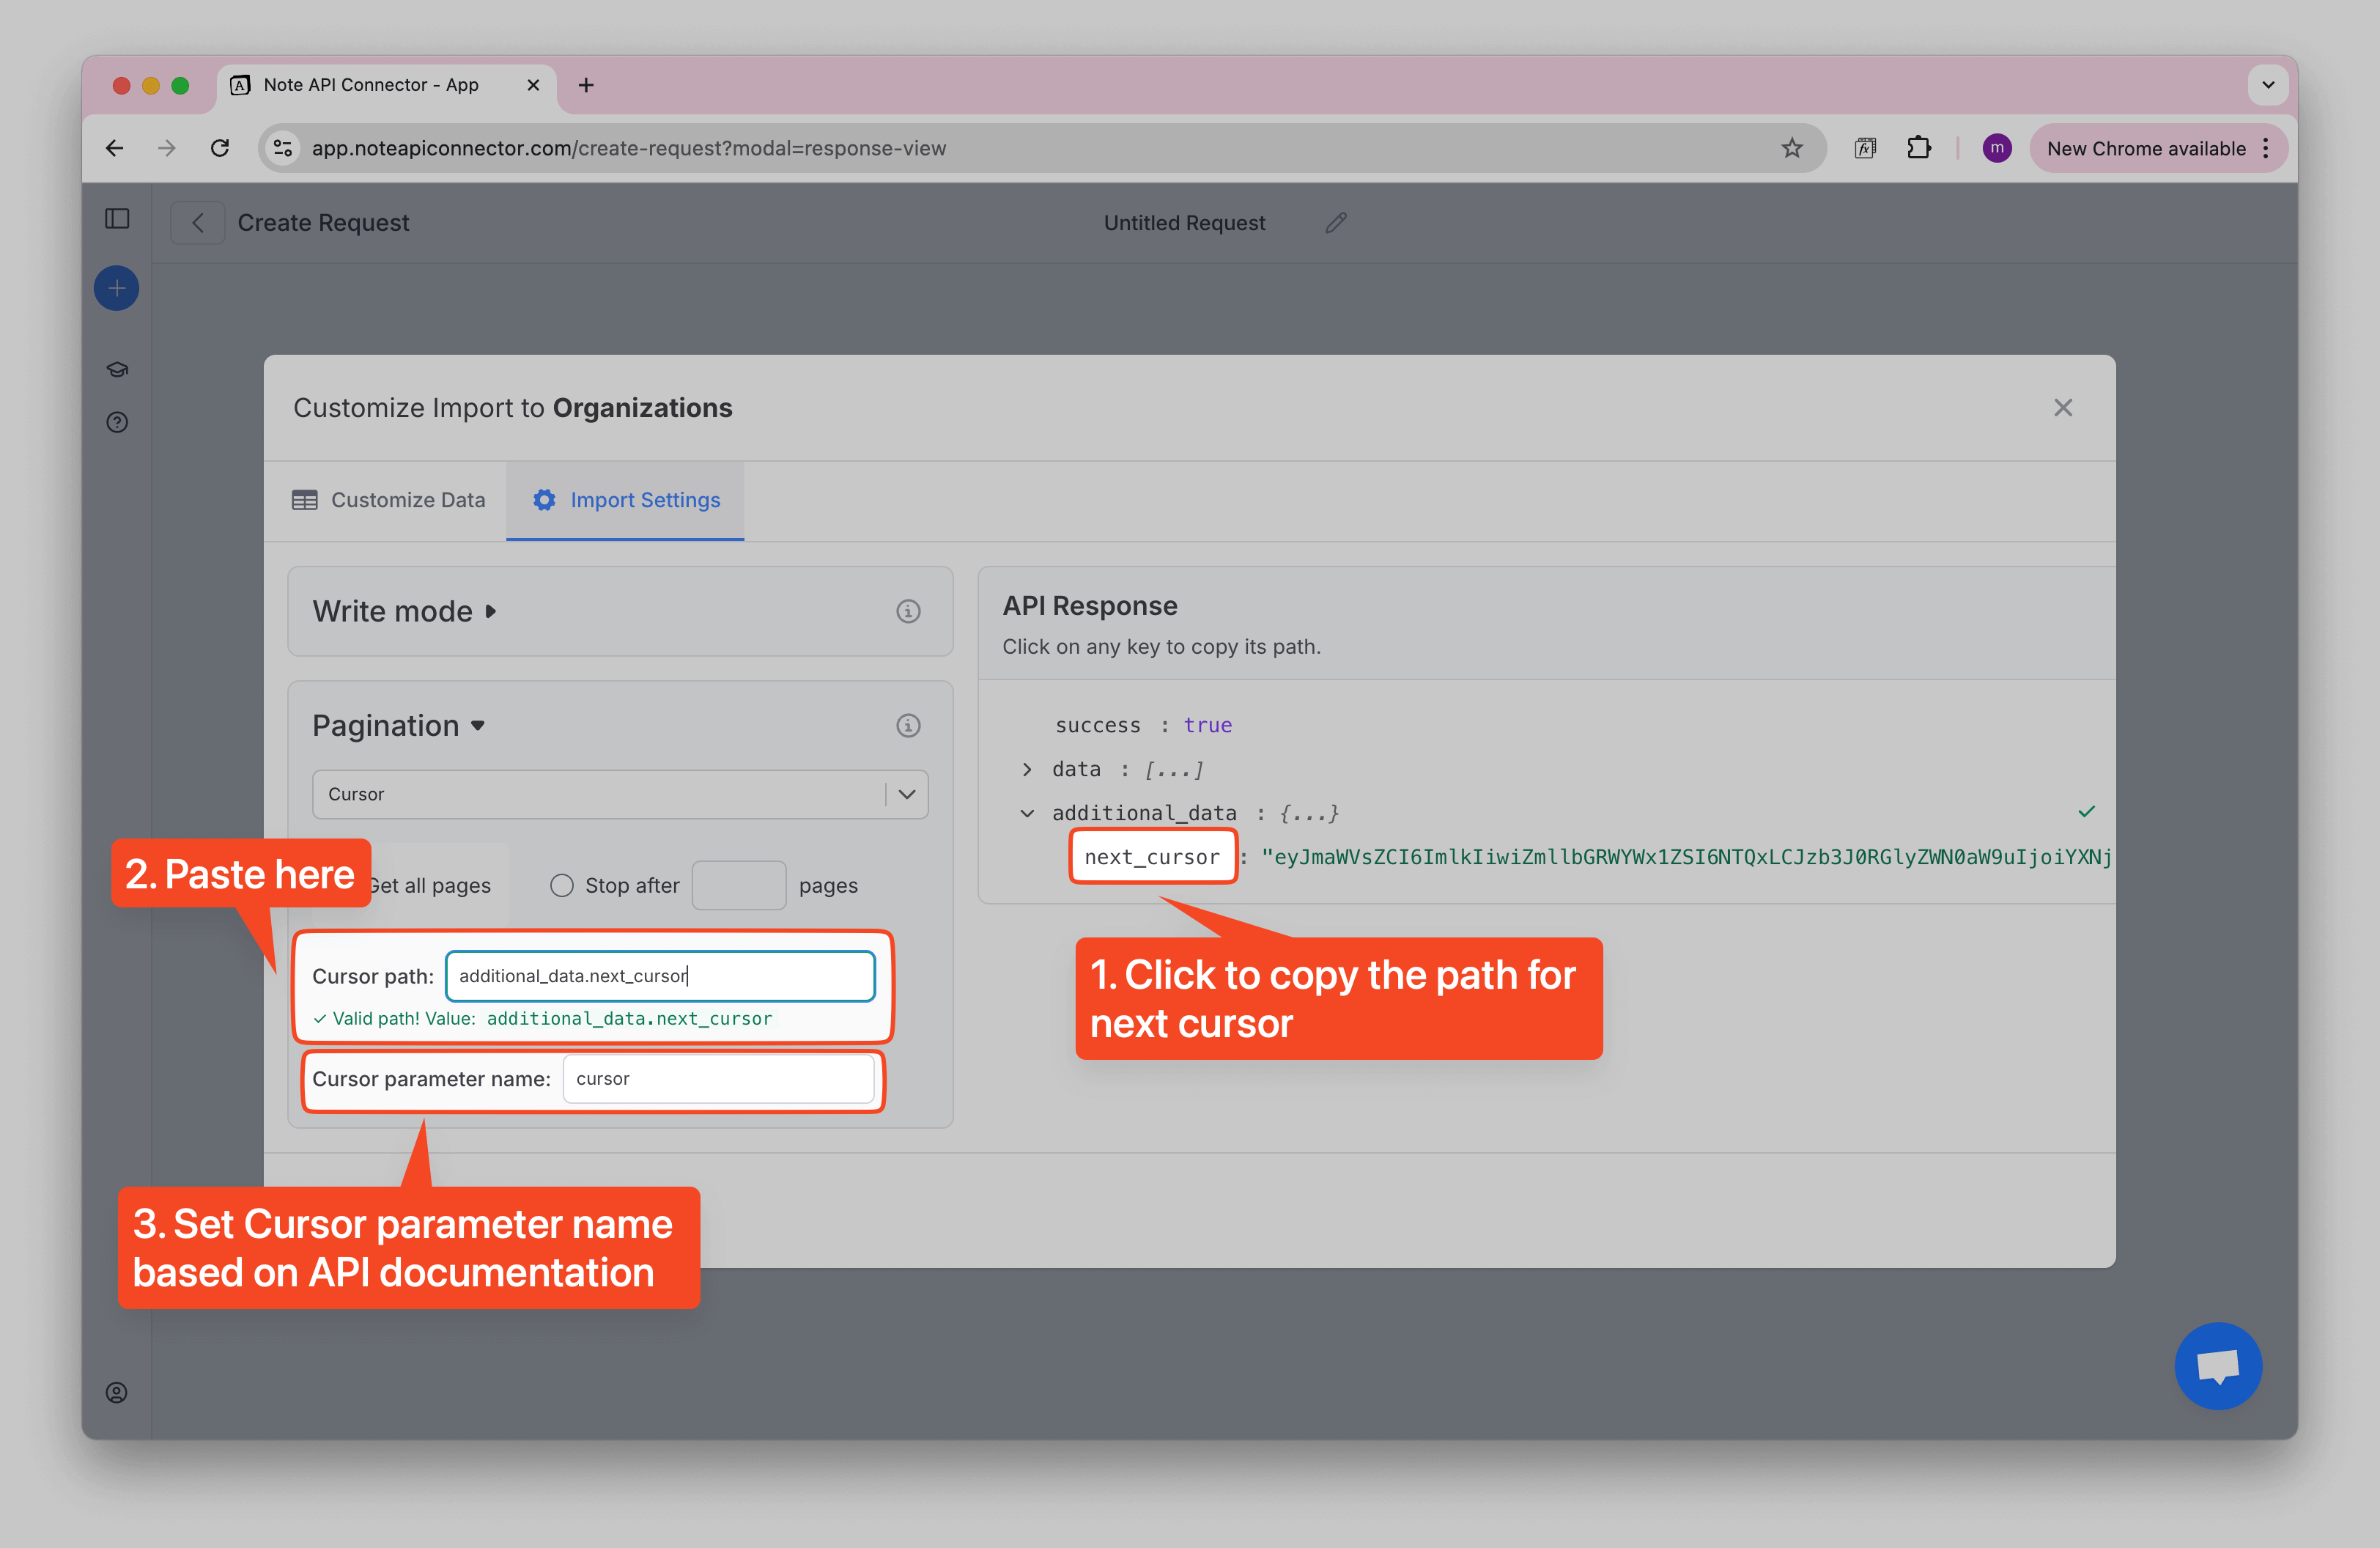Select the Import Settings tab

tap(626, 500)
